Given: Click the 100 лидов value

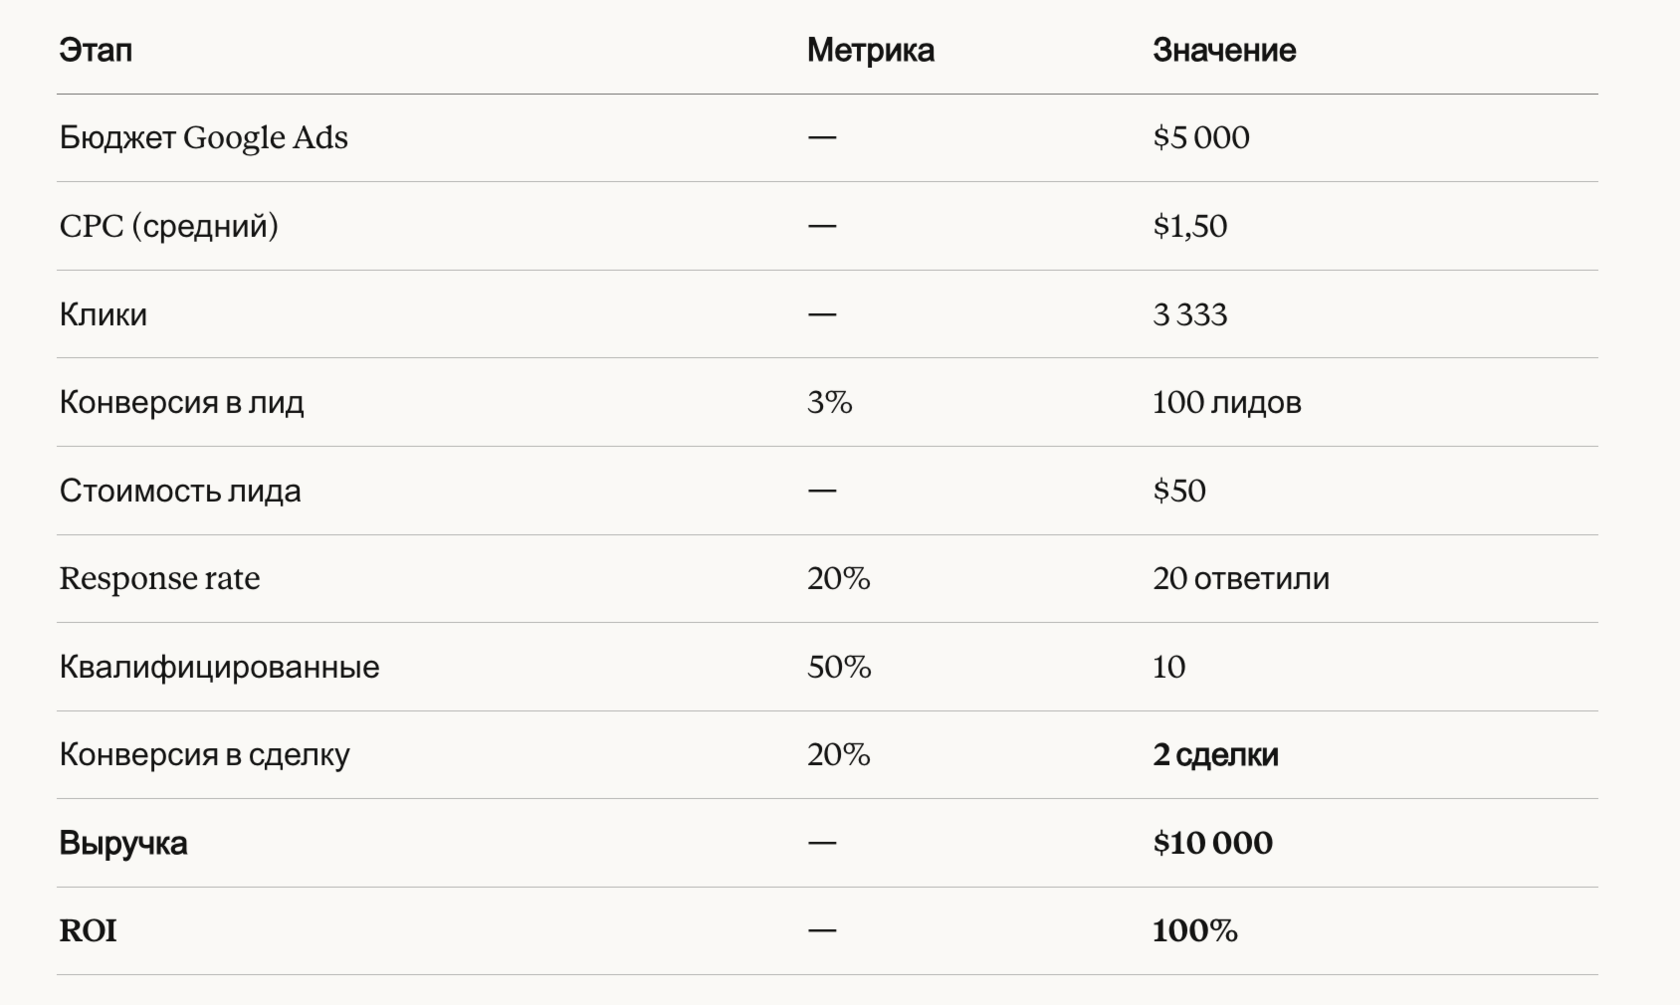Looking at the screenshot, I should [x=1226, y=402].
